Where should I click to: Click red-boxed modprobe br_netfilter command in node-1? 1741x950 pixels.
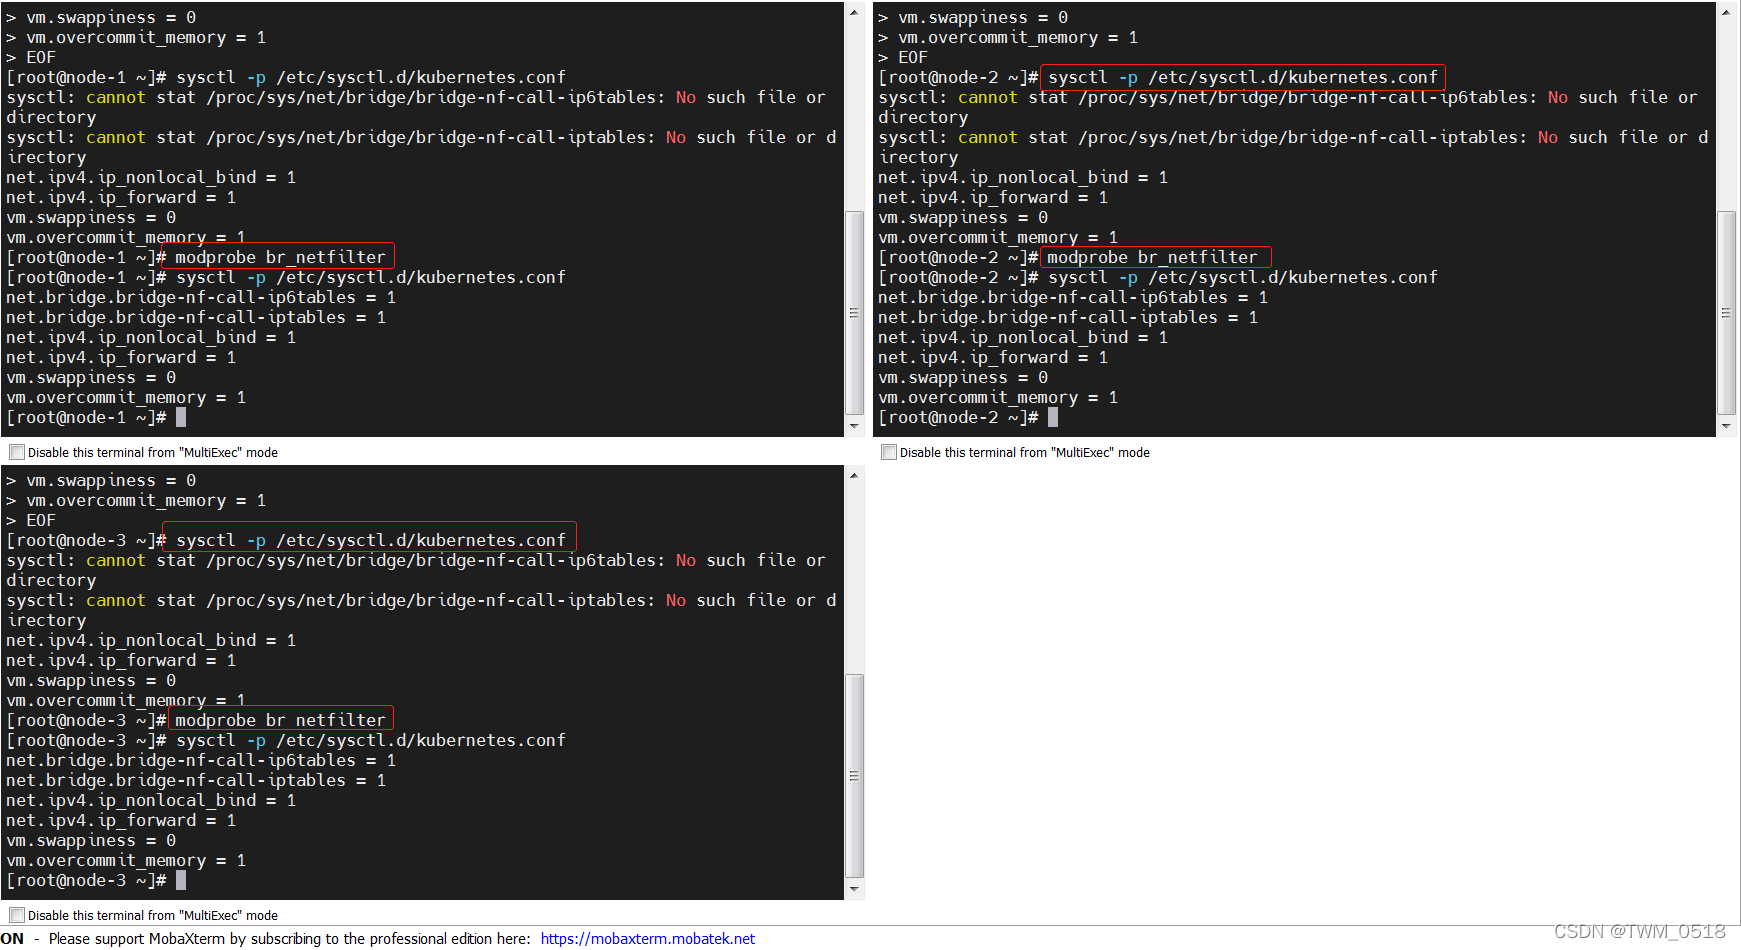tap(279, 257)
